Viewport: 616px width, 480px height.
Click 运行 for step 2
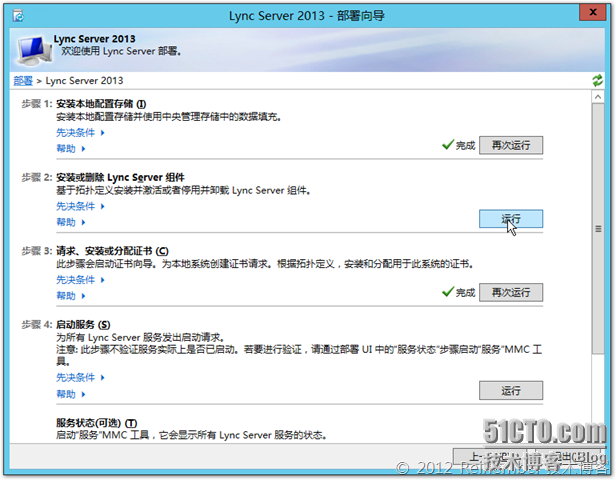(511, 219)
